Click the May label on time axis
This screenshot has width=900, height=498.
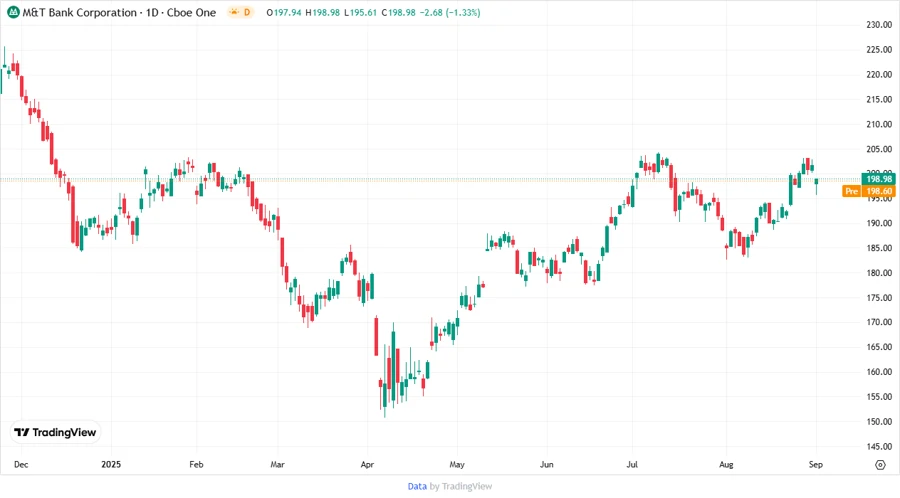pos(457,464)
